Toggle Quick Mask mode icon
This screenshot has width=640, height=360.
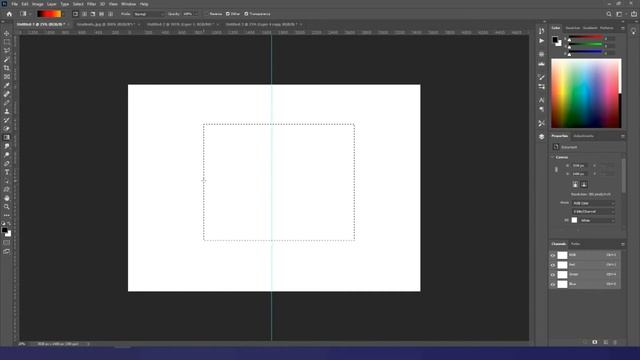click(x=7, y=243)
